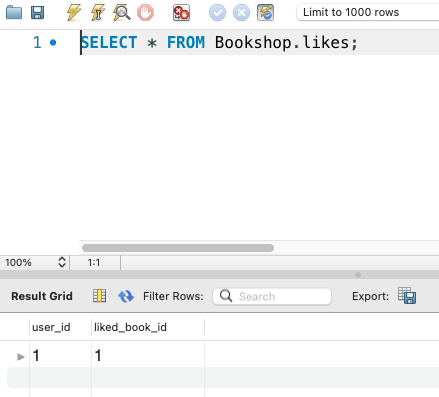Image resolution: width=439 pixels, height=397 pixels.
Task: Open a SQL script file folder icon
Action: coord(14,13)
